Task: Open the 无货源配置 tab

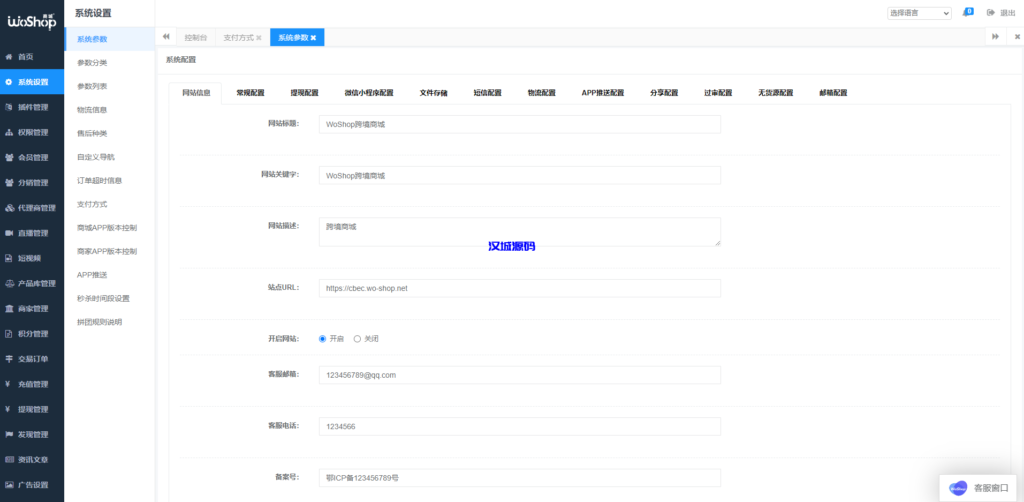Action: pos(775,93)
